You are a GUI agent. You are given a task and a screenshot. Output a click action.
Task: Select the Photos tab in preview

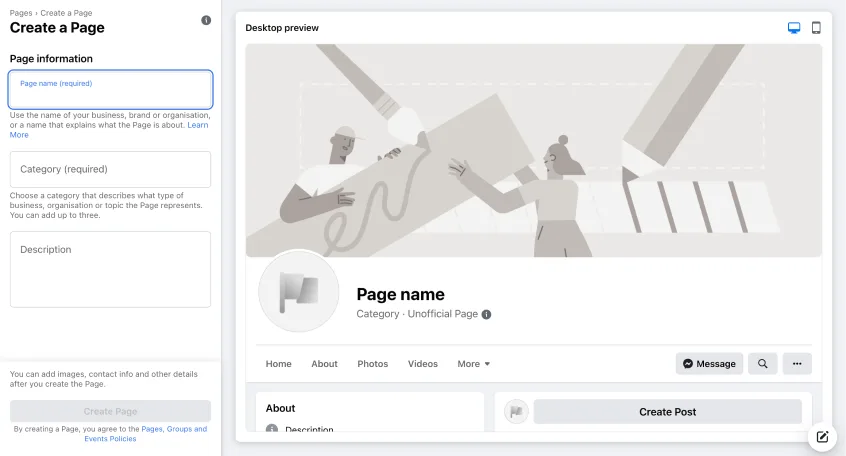point(372,364)
